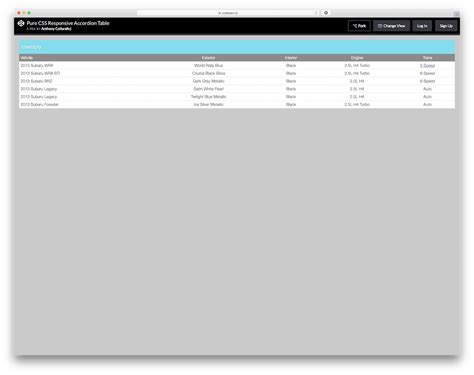Image resolution: width=474 pixels, height=375 pixels.
Task: Click the 2.5L H4 Turbo cell in WRX row
Action: tap(357, 65)
